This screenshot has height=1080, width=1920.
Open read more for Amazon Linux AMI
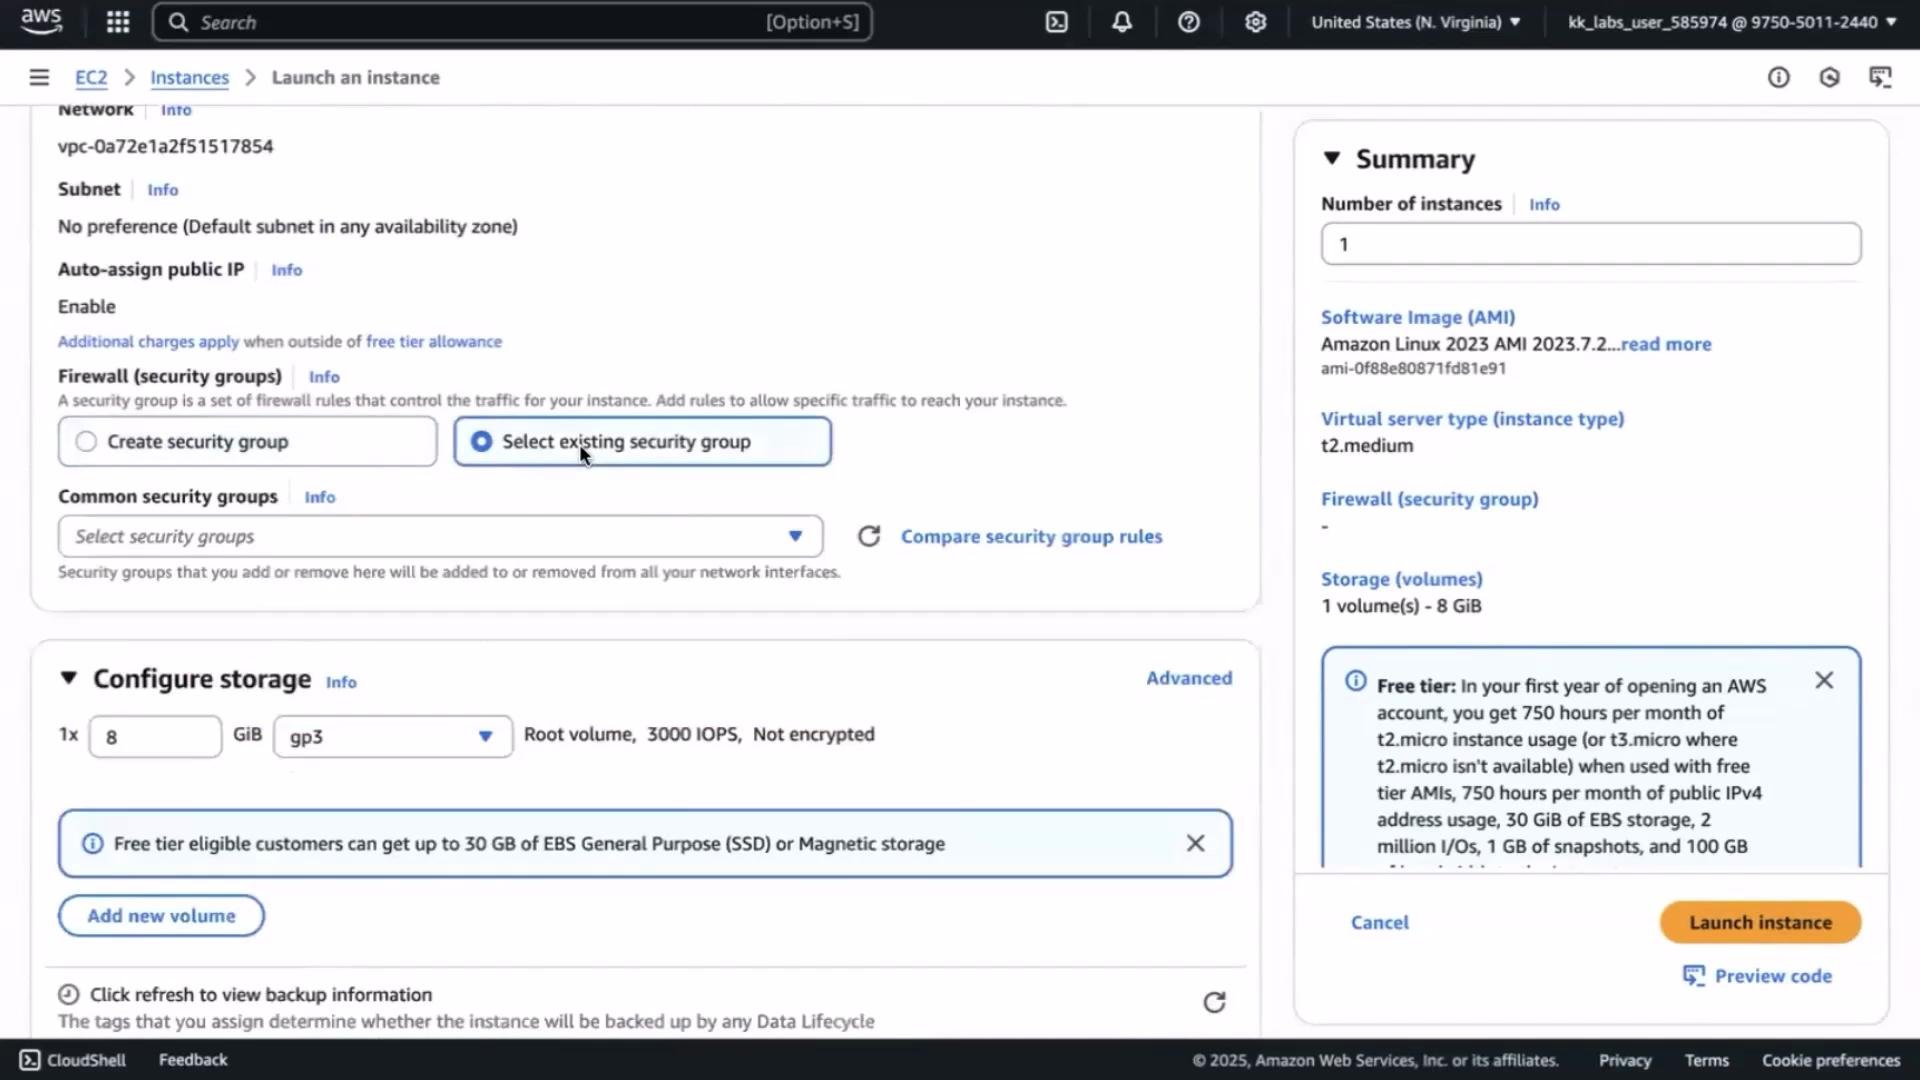click(x=1666, y=343)
